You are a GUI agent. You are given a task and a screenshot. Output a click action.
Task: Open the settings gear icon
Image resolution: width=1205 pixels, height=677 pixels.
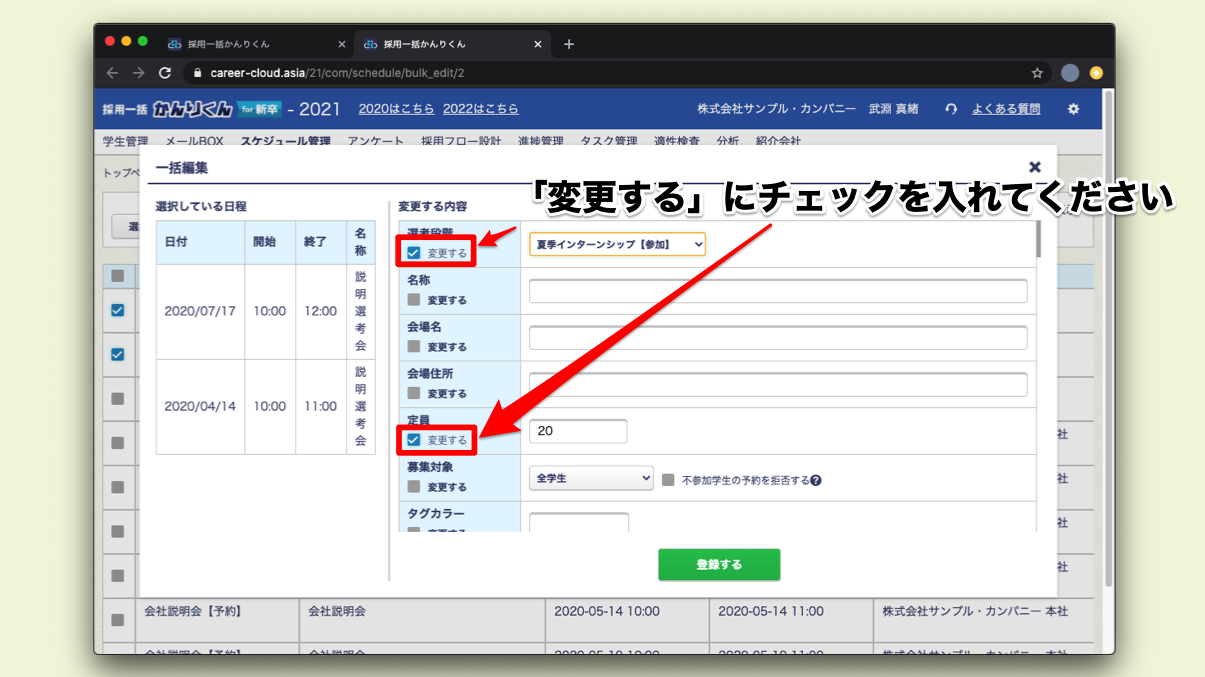click(1073, 109)
